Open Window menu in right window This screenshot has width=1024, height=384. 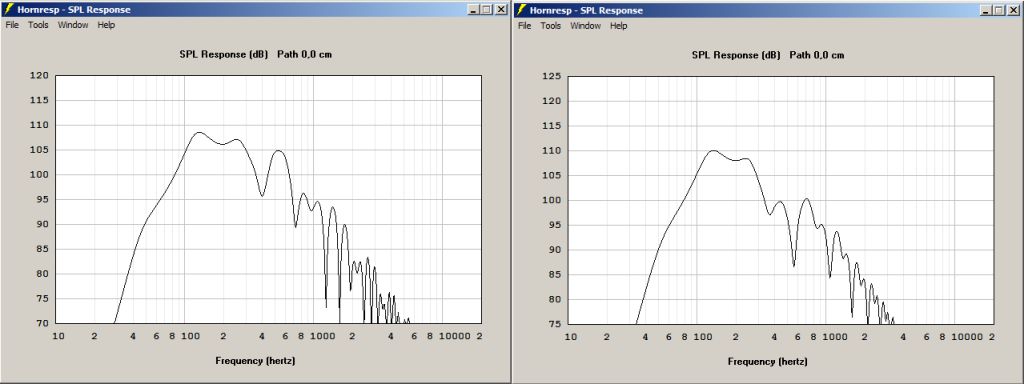point(586,26)
